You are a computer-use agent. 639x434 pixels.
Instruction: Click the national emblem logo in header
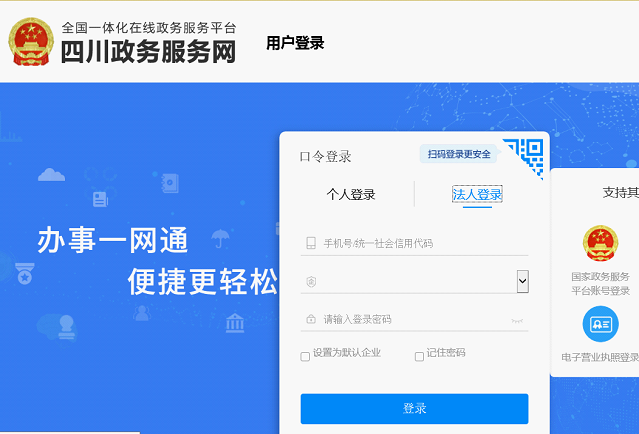(31, 42)
